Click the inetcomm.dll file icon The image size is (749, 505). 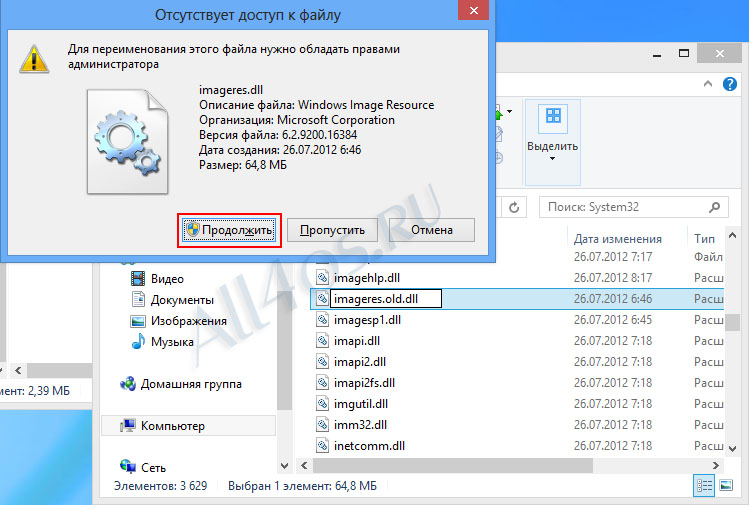coord(322,446)
